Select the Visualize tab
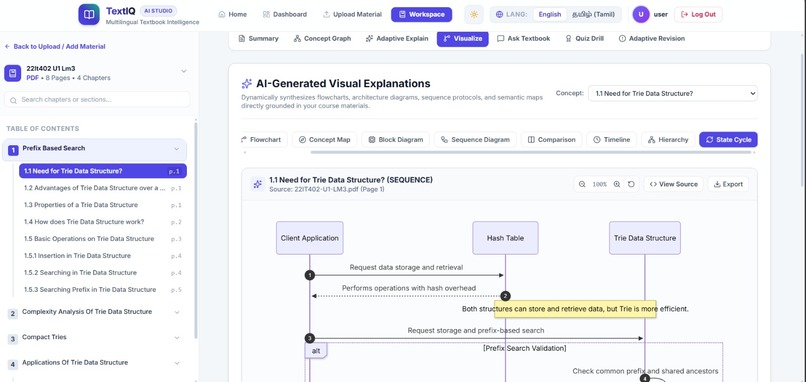Screen dimensions: 806x382 coord(463,39)
